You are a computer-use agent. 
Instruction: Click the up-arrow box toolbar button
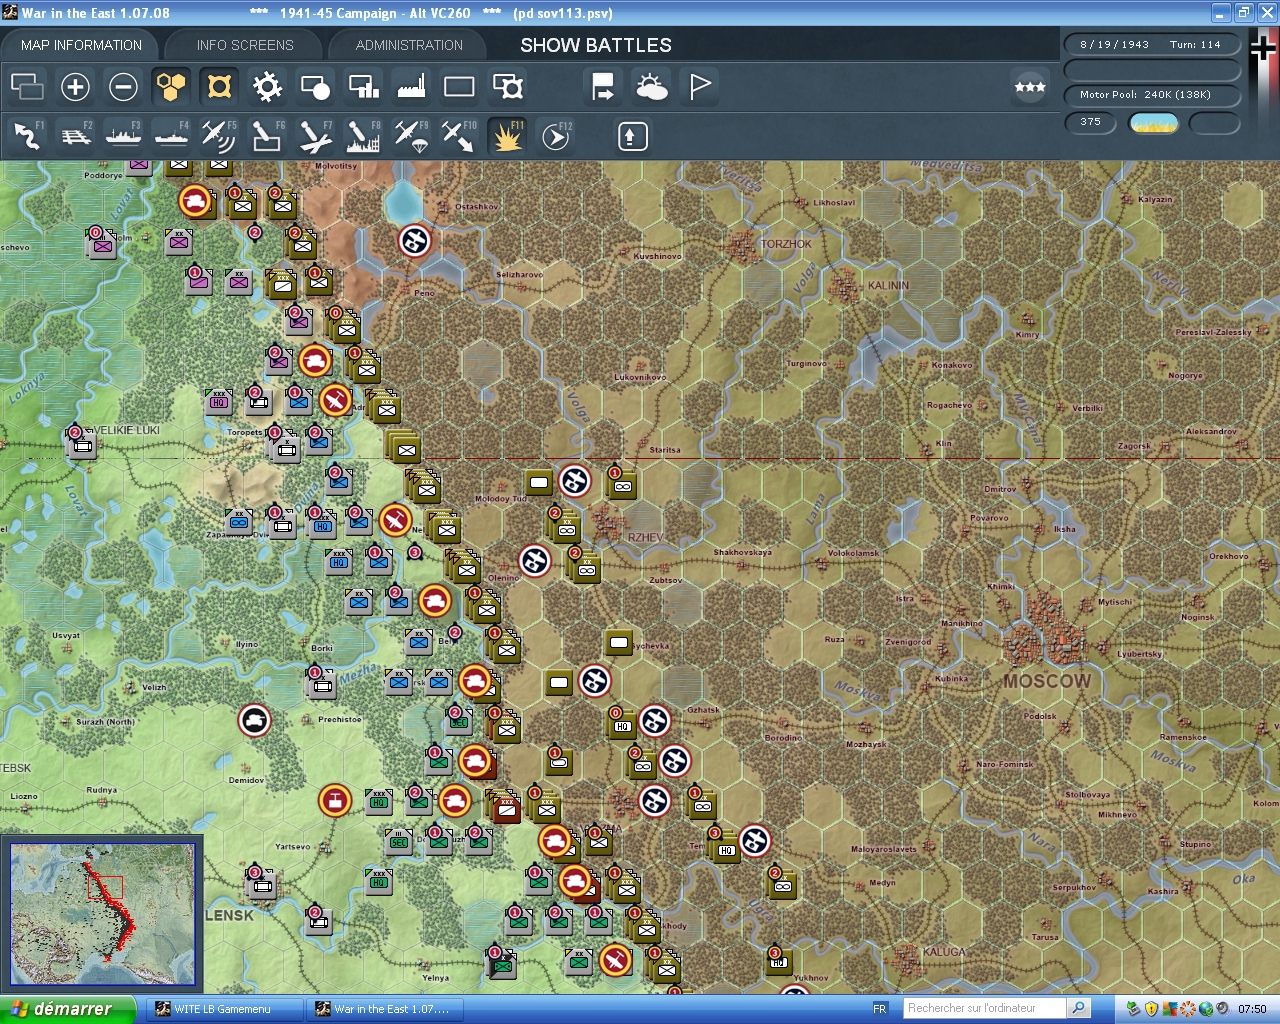click(632, 136)
